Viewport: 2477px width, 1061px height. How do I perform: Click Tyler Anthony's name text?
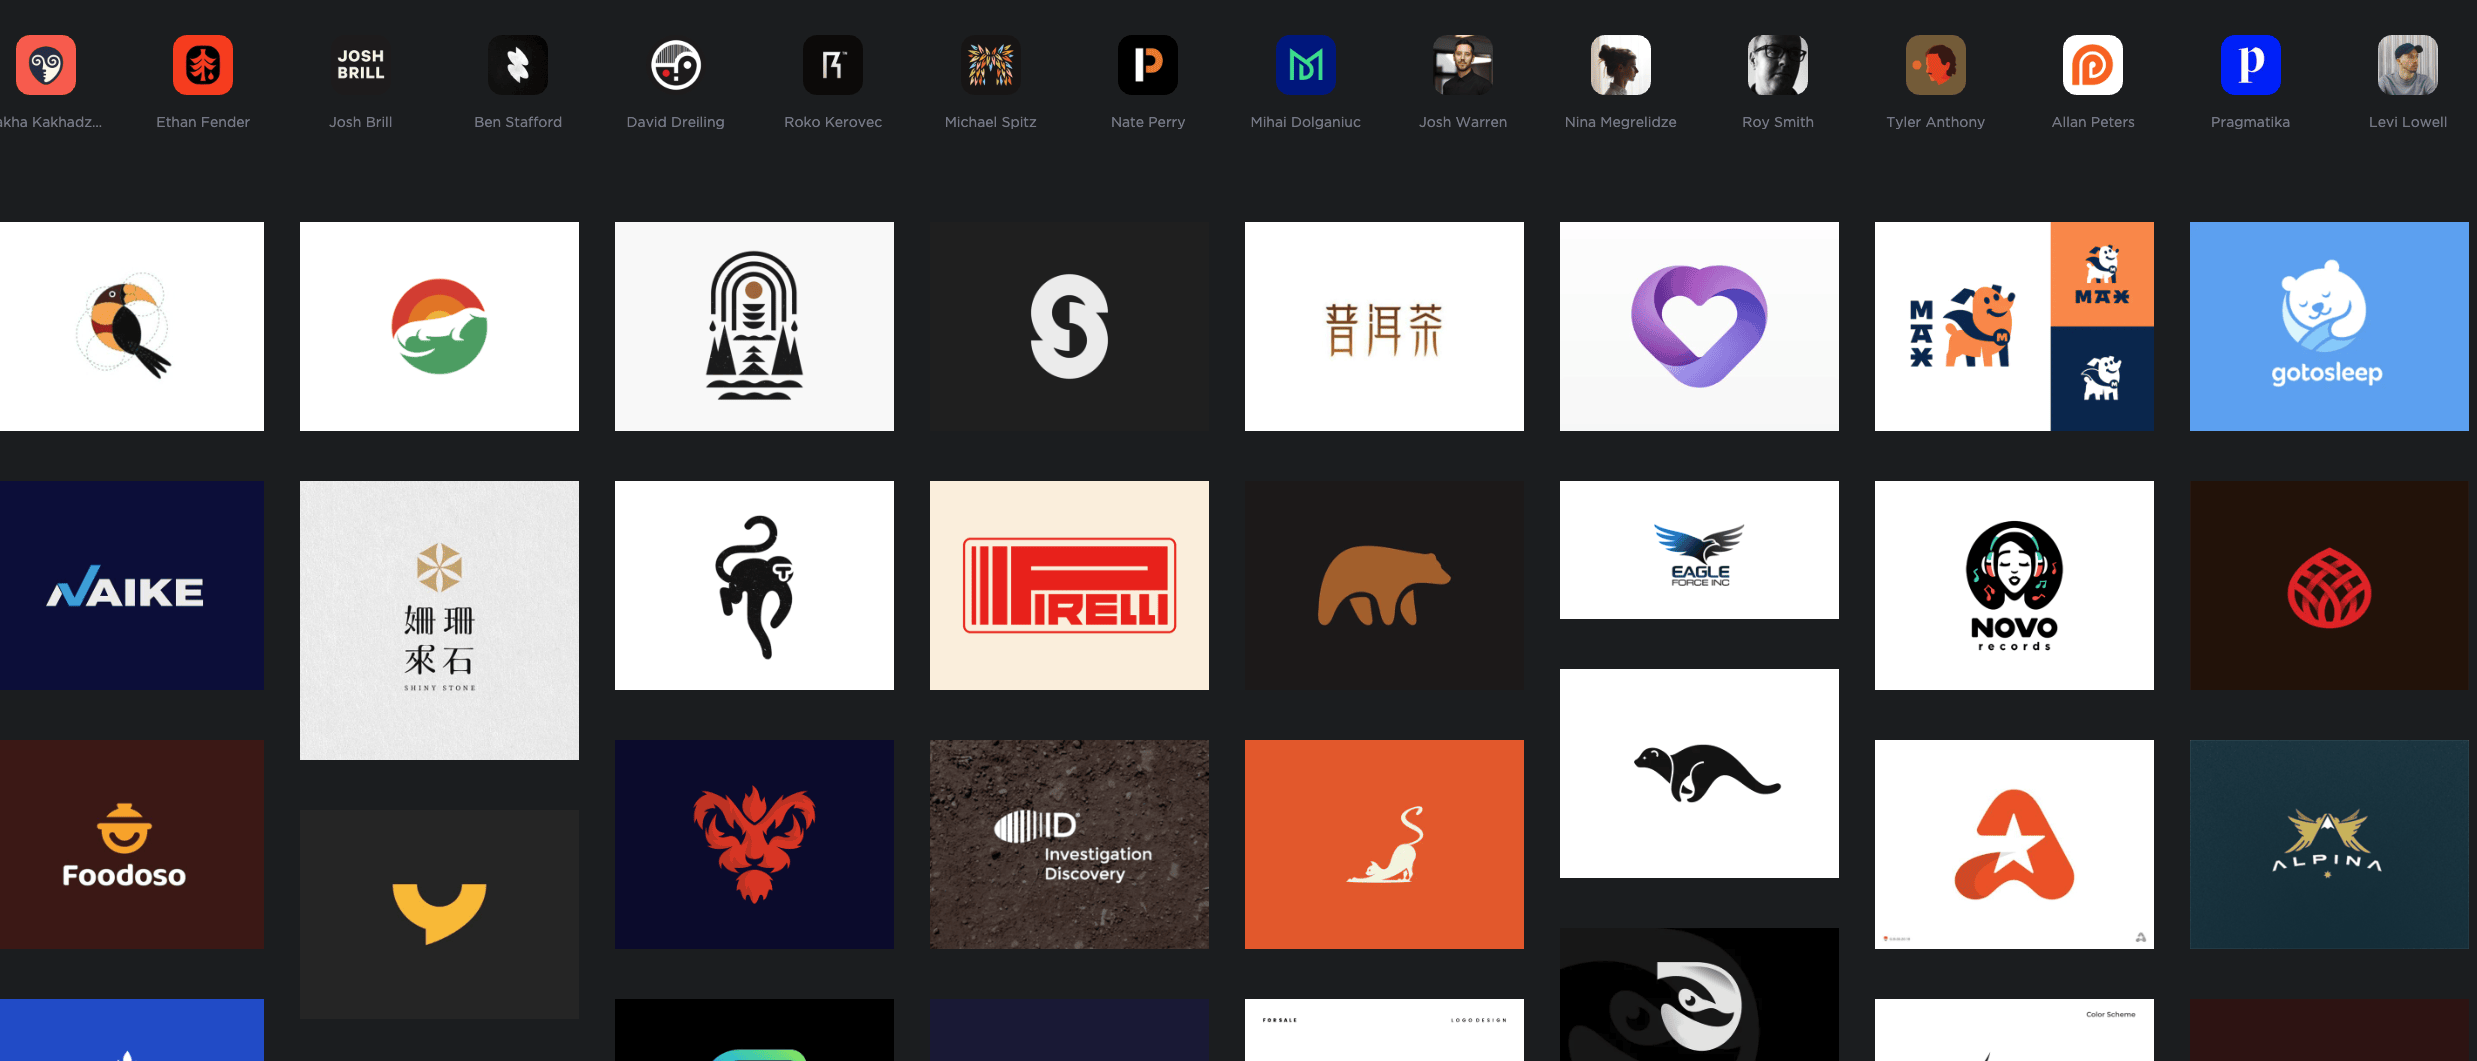point(1936,122)
